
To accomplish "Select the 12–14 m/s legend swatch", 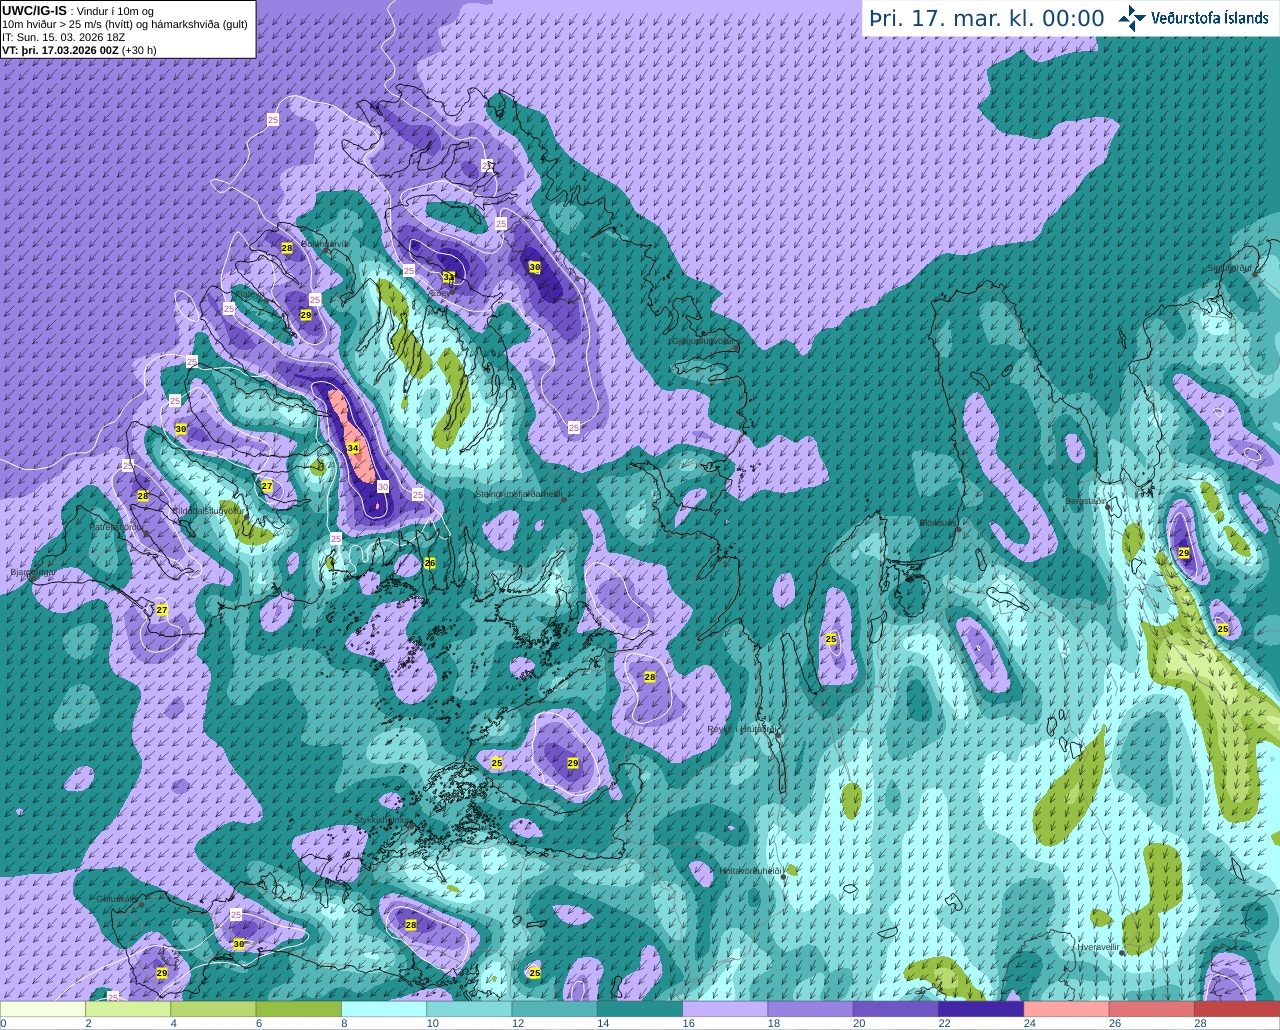I will [x=555, y=1009].
